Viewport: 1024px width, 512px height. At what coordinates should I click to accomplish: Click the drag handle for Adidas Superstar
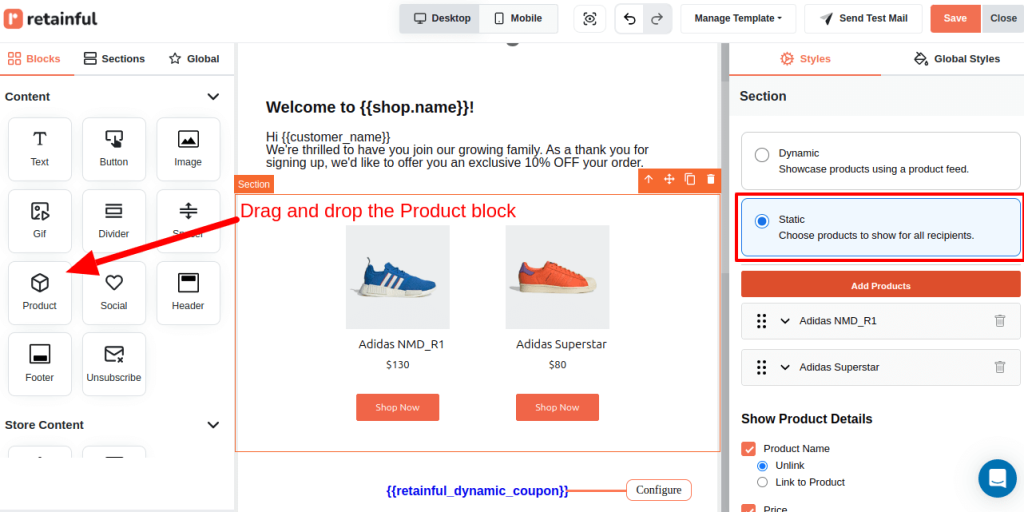(x=761, y=367)
